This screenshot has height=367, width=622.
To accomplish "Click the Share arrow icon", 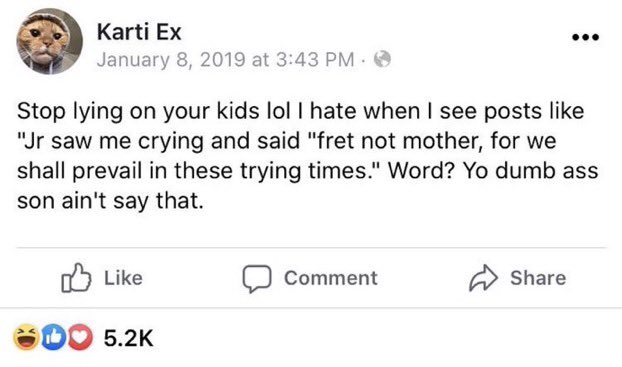I will (483, 278).
